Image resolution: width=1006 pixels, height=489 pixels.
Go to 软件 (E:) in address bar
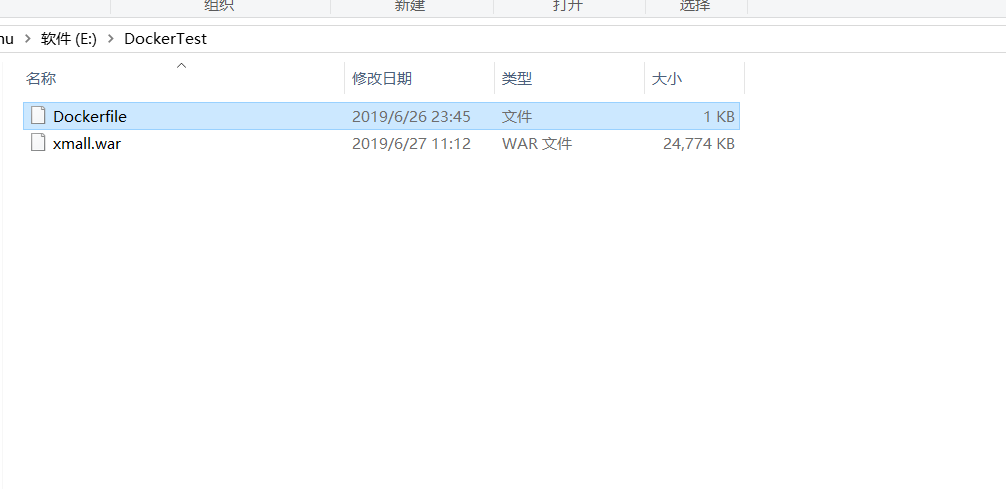coord(69,39)
